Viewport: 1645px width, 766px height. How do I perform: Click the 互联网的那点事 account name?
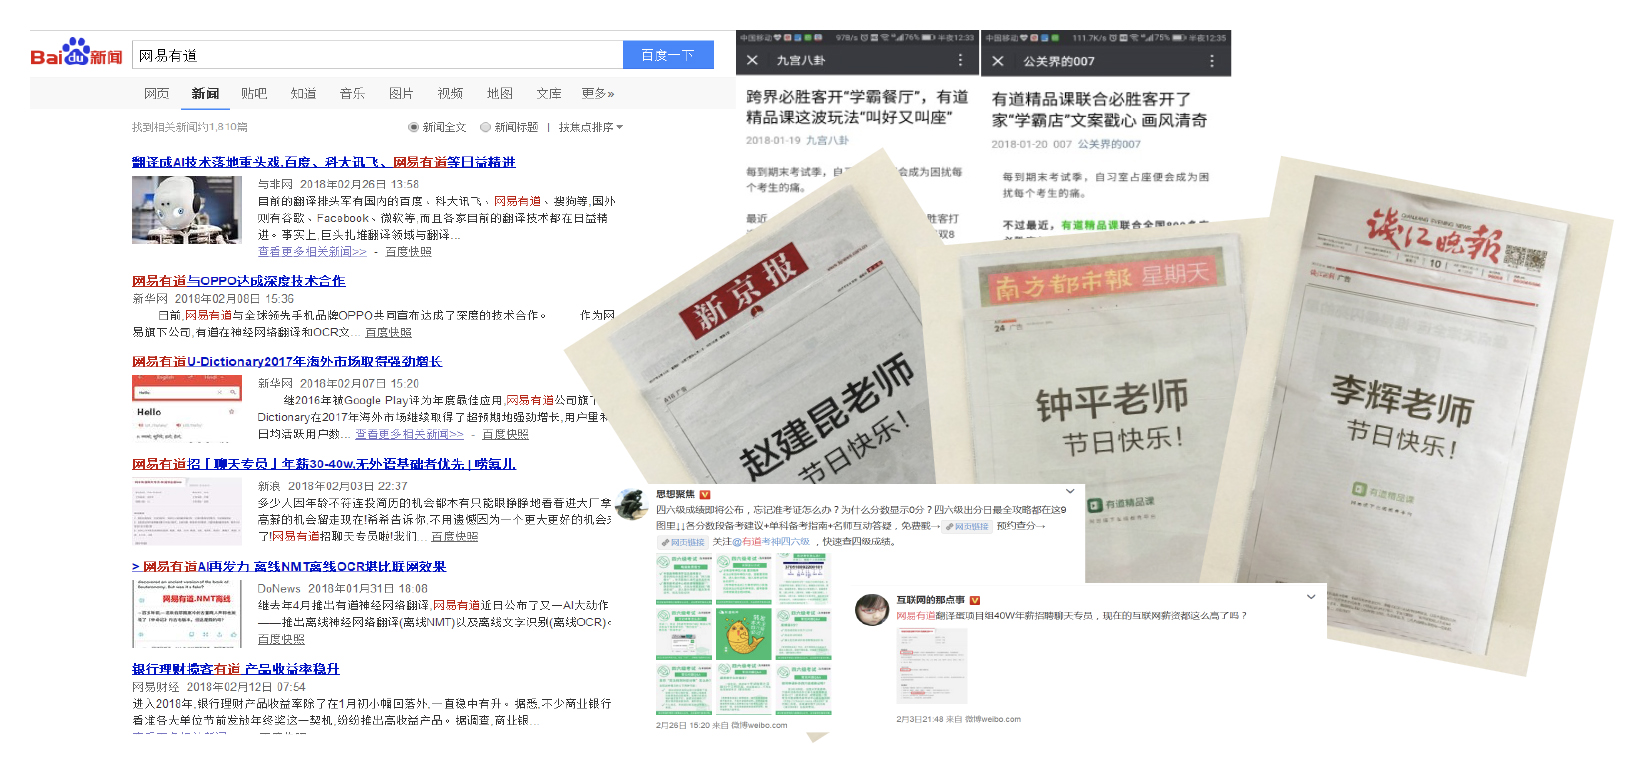(x=930, y=600)
